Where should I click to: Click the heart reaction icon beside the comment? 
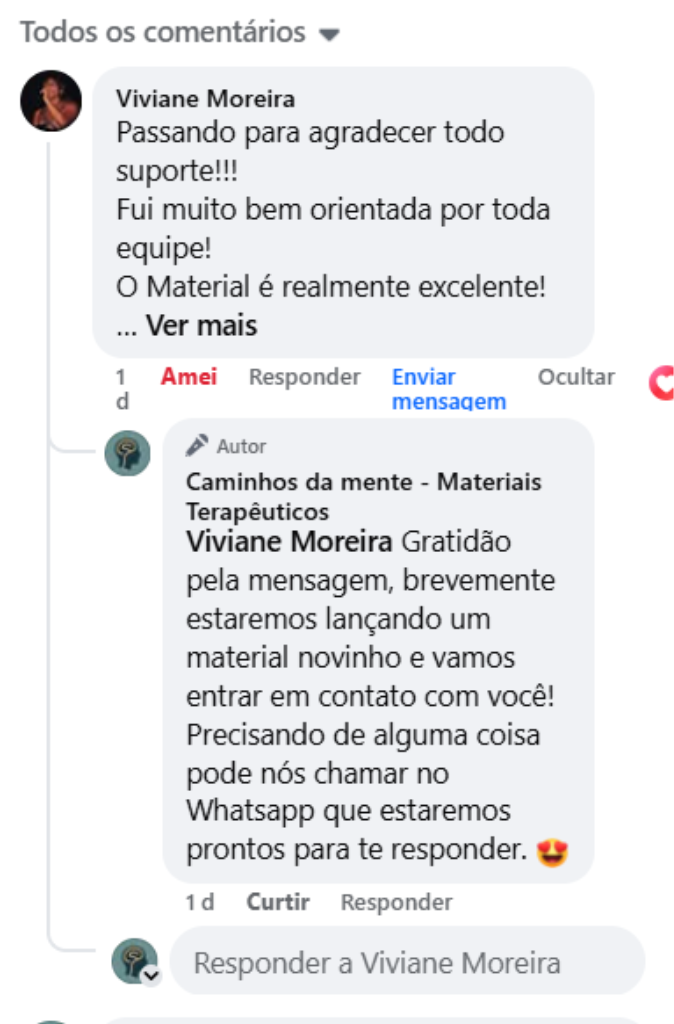[x=662, y=383]
